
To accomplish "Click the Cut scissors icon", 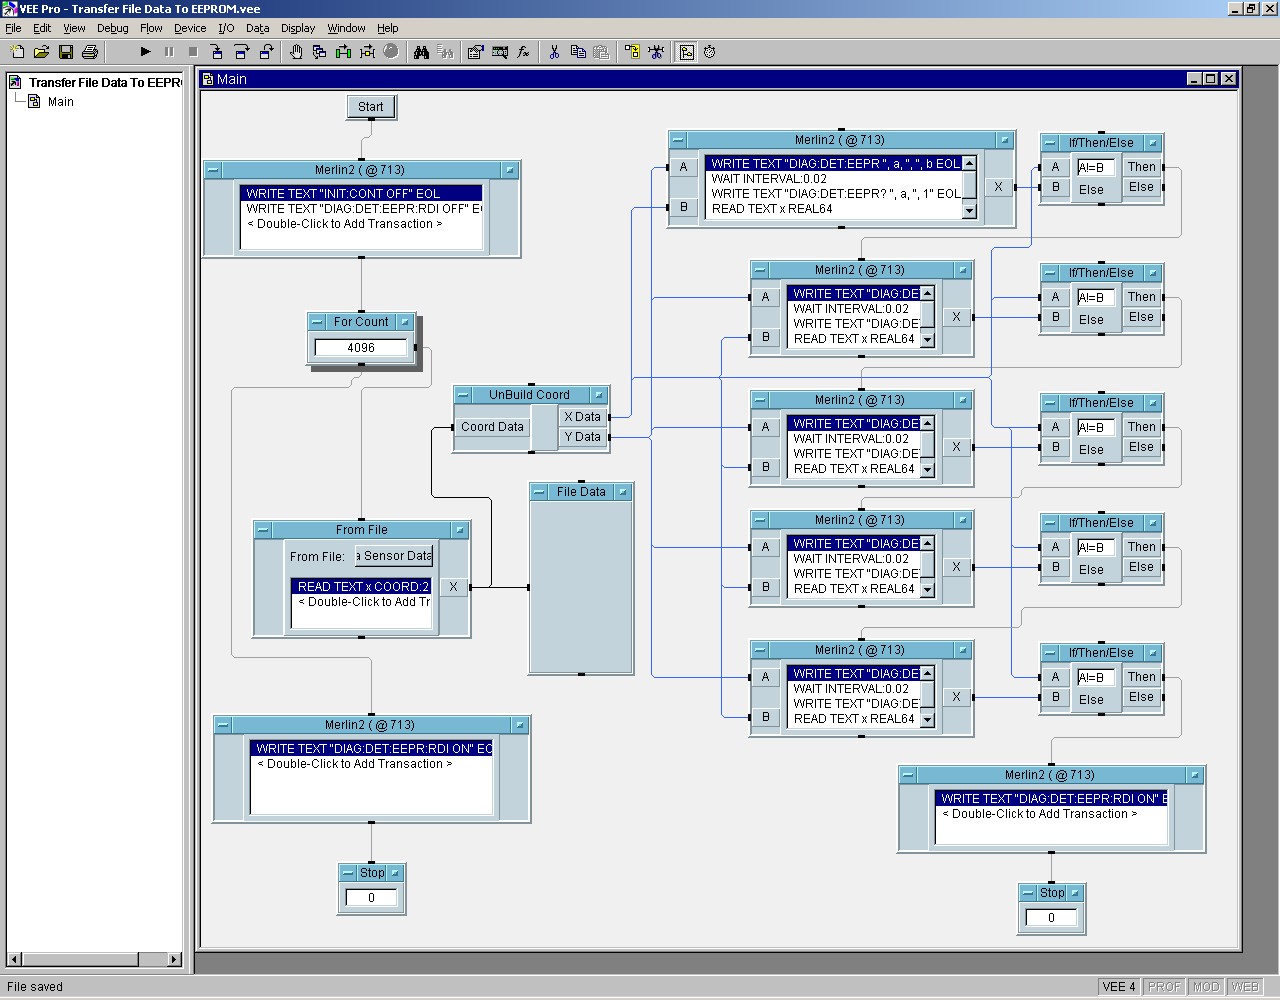I will [553, 52].
